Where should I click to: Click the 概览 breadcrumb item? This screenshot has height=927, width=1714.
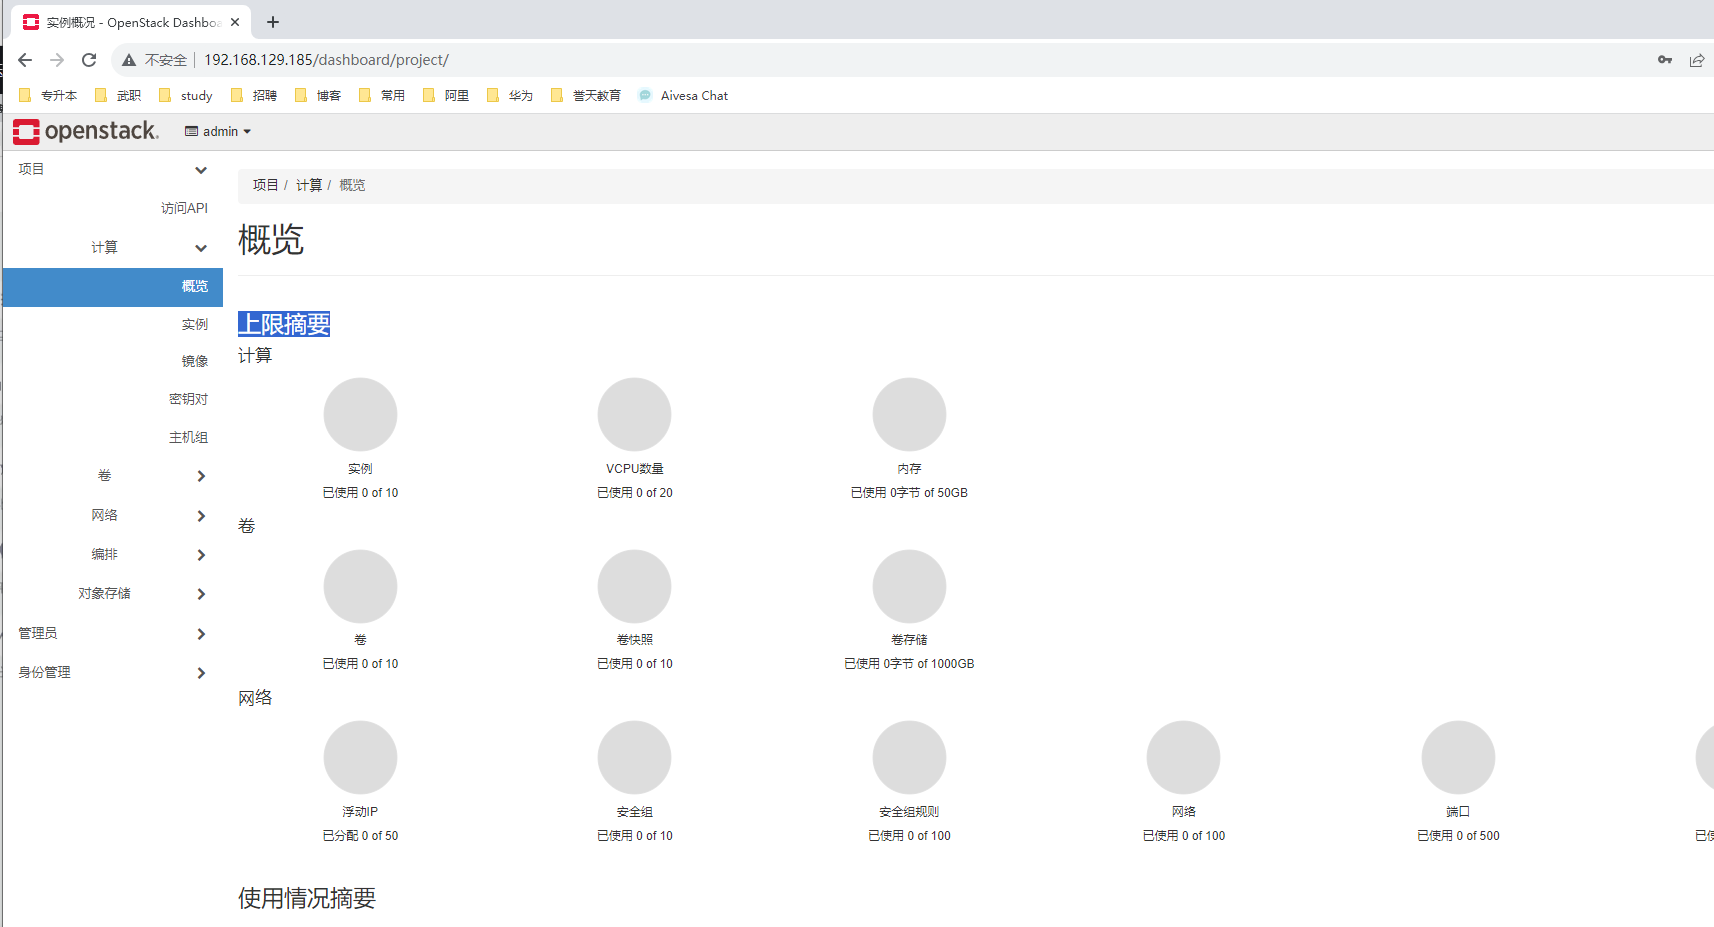[352, 185]
